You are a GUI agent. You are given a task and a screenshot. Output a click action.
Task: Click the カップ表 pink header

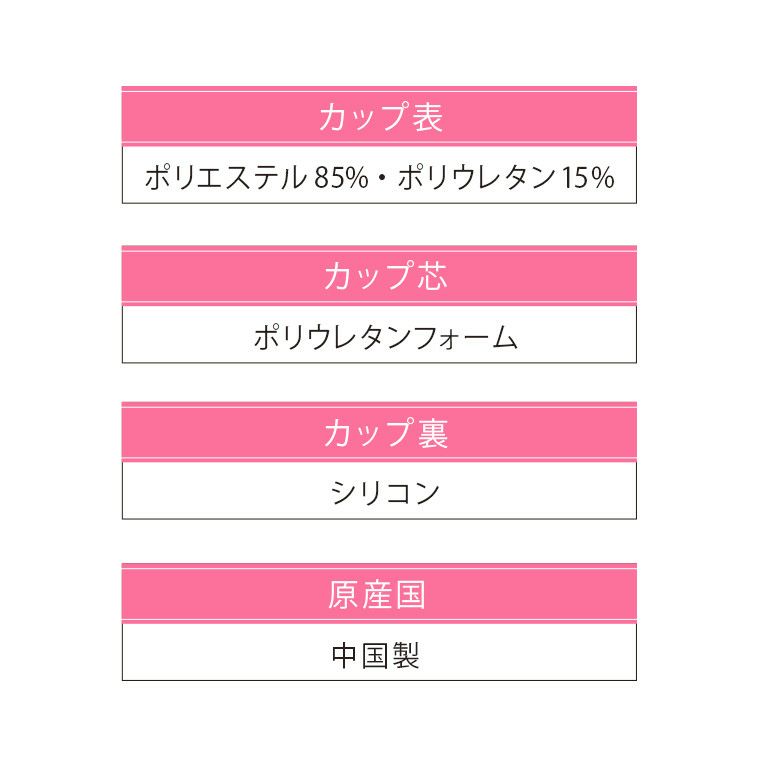[x=379, y=117]
